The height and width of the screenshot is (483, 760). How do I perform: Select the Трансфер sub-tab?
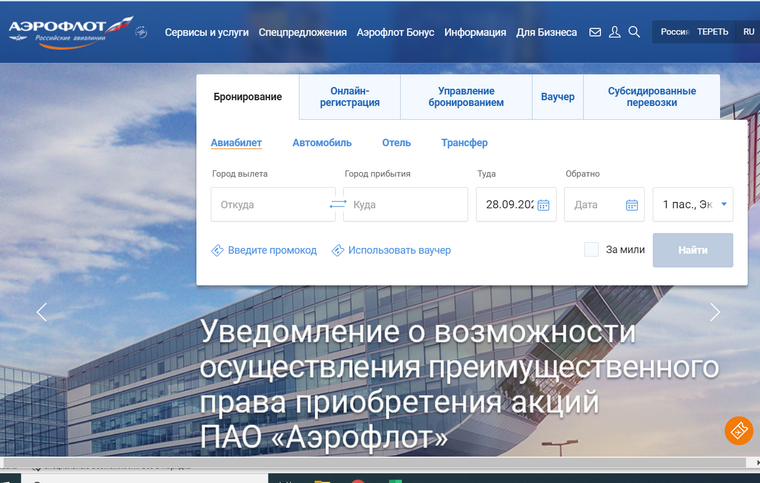point(464,143)
